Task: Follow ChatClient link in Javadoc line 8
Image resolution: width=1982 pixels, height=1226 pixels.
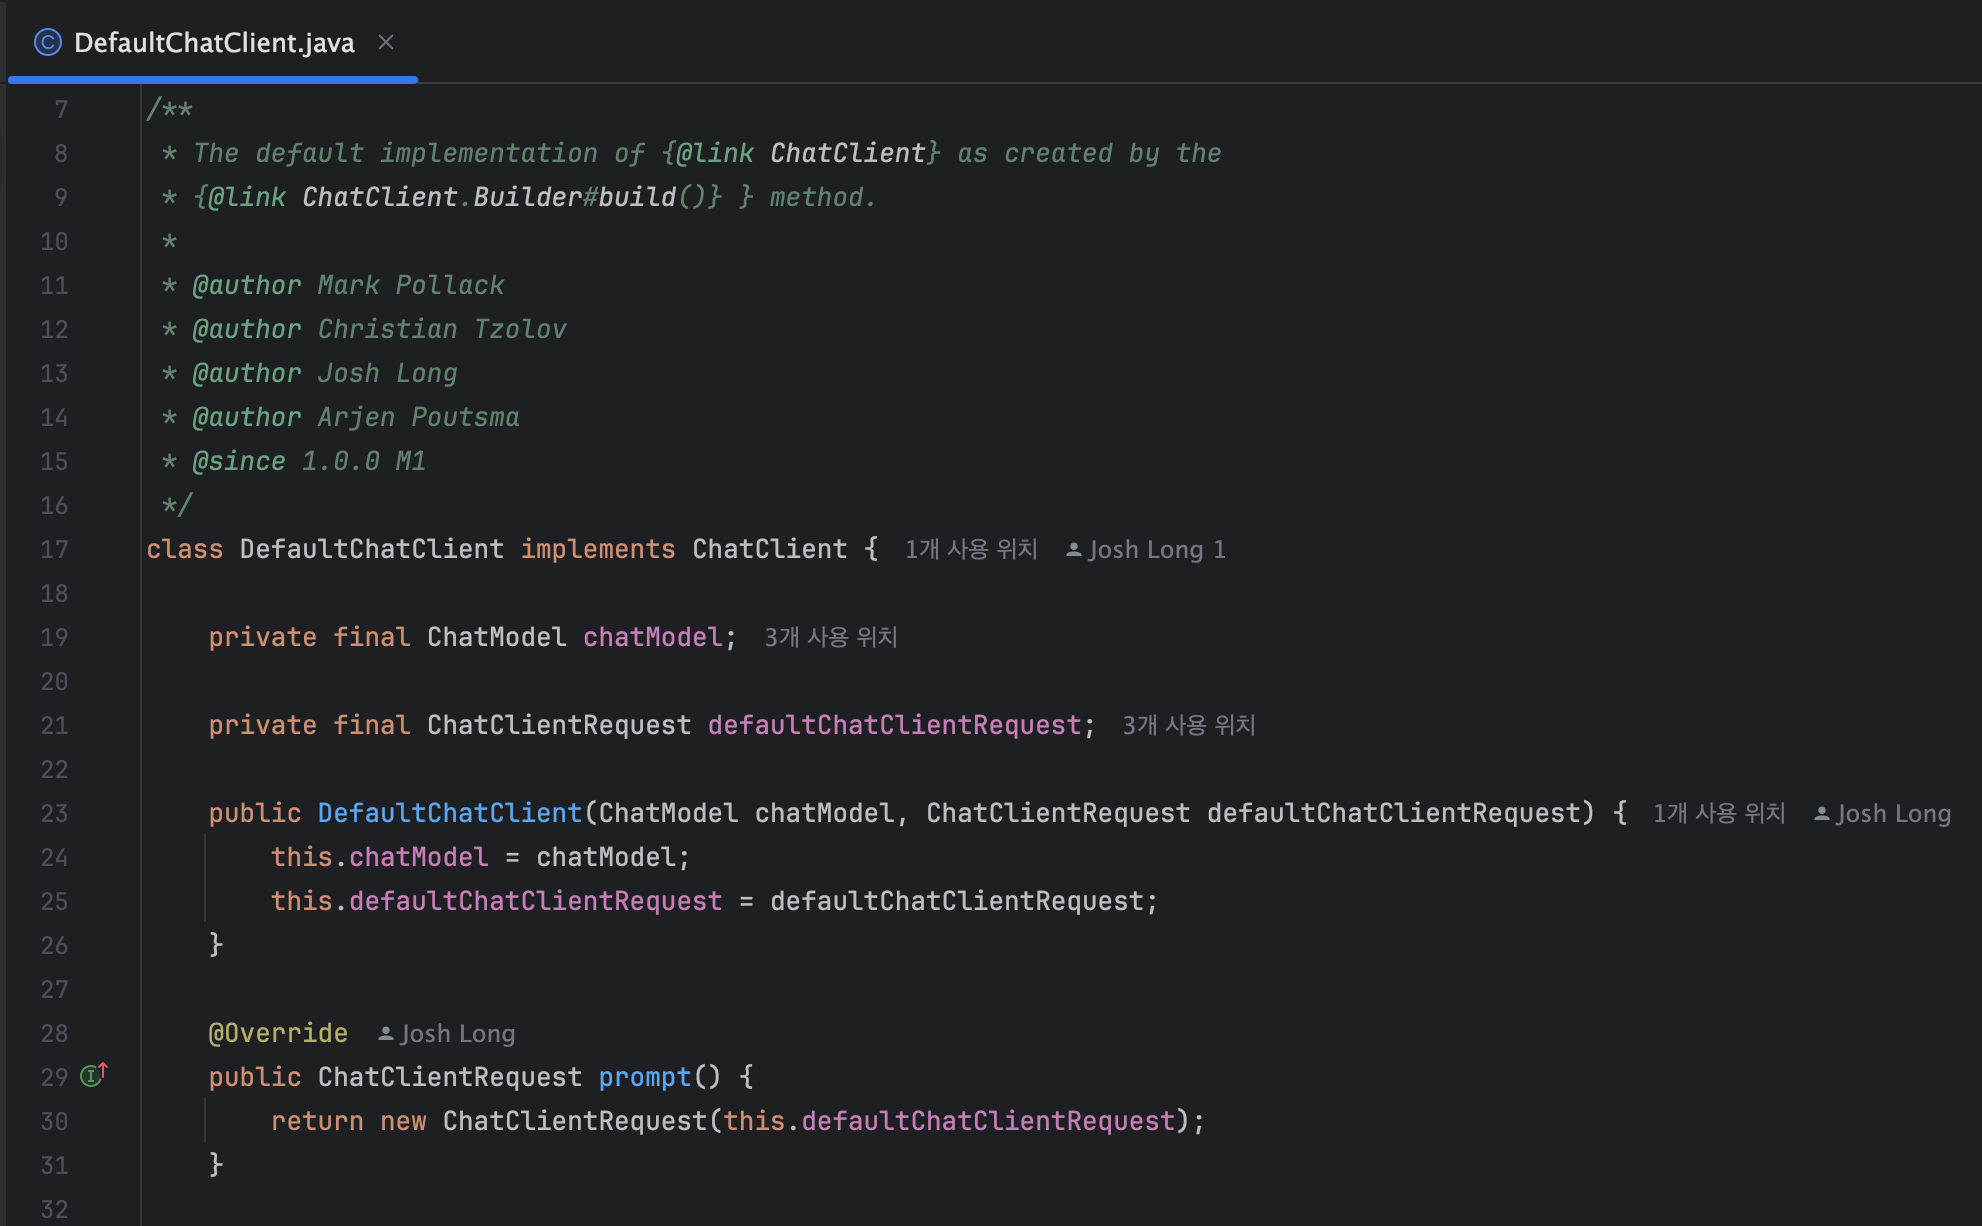Action: [847, 153]
